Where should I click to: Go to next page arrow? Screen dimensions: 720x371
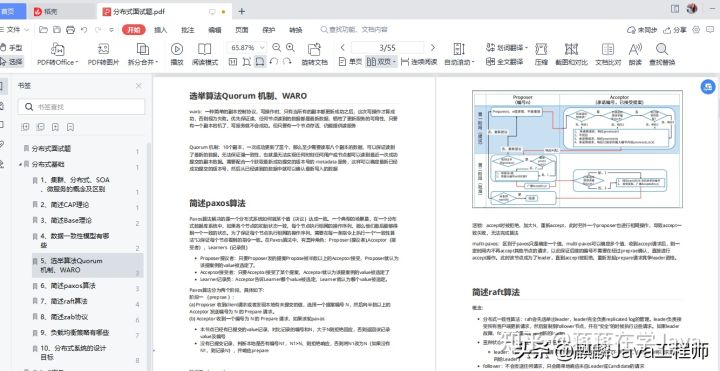tap(433, 47)
